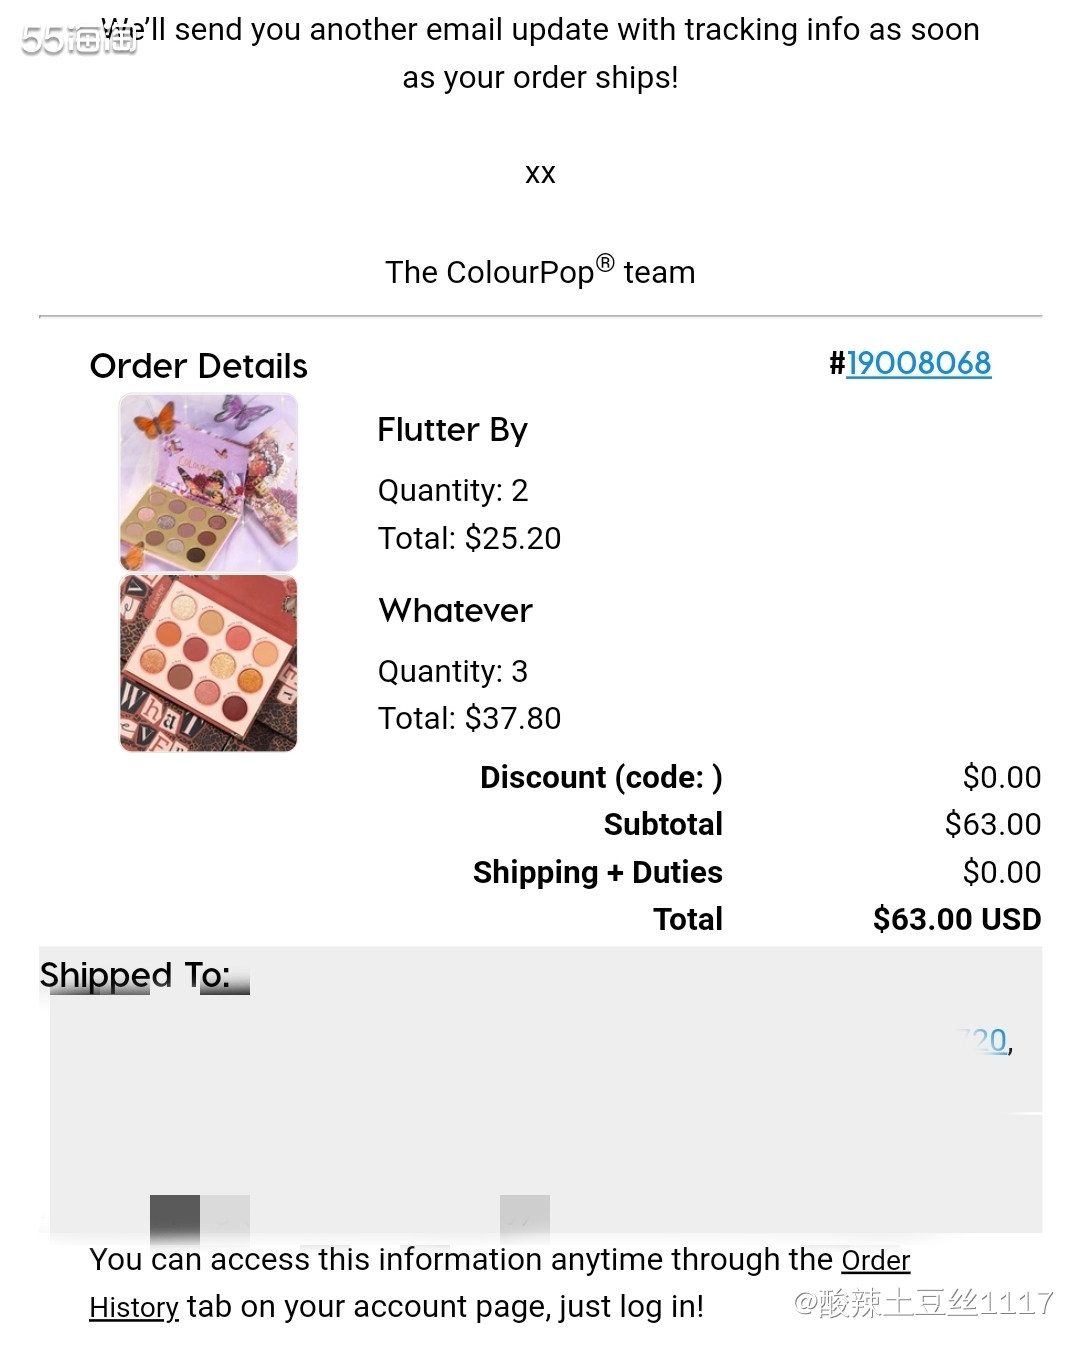Click the Whatever quantity 3 text
This screenshot has height=1350, width=1080.
[x=452, y=671]
